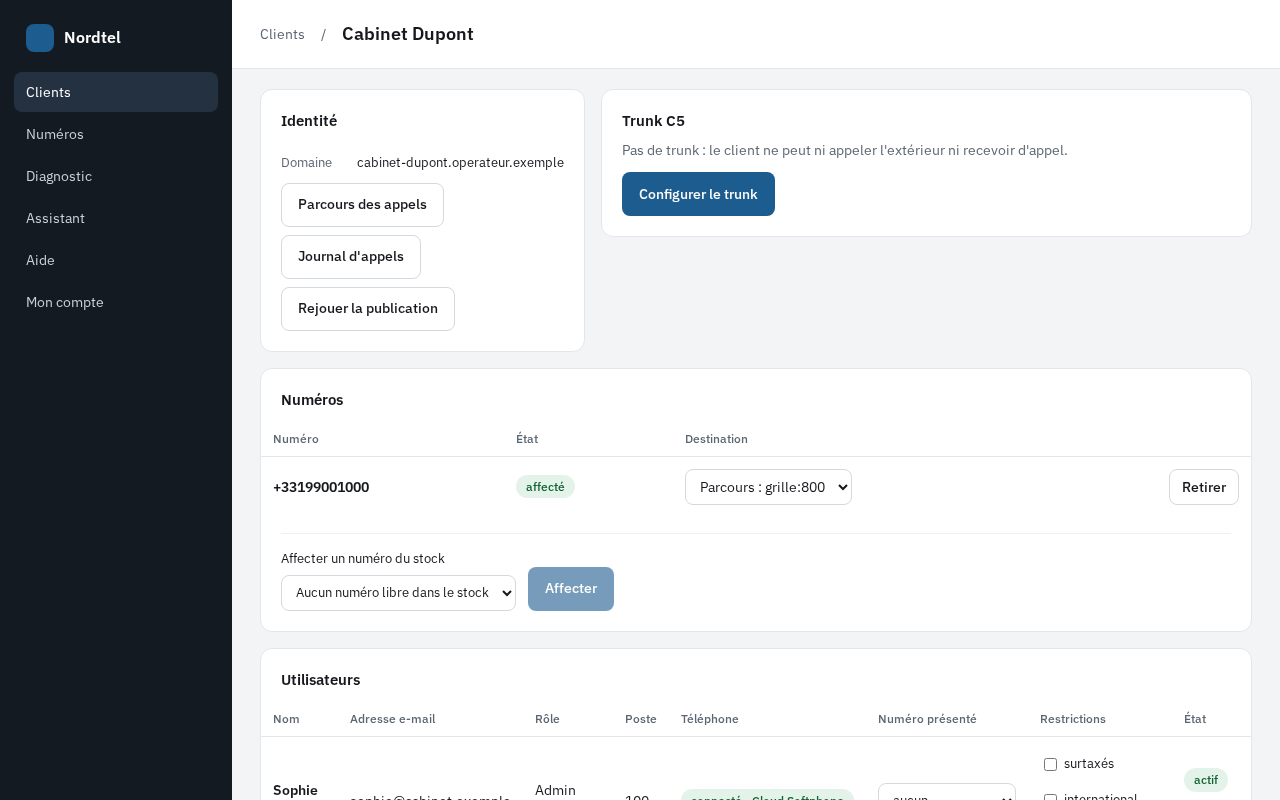Click the Cabinet Dupont page title
The image size is (1280, 800).
pos(408,34)
